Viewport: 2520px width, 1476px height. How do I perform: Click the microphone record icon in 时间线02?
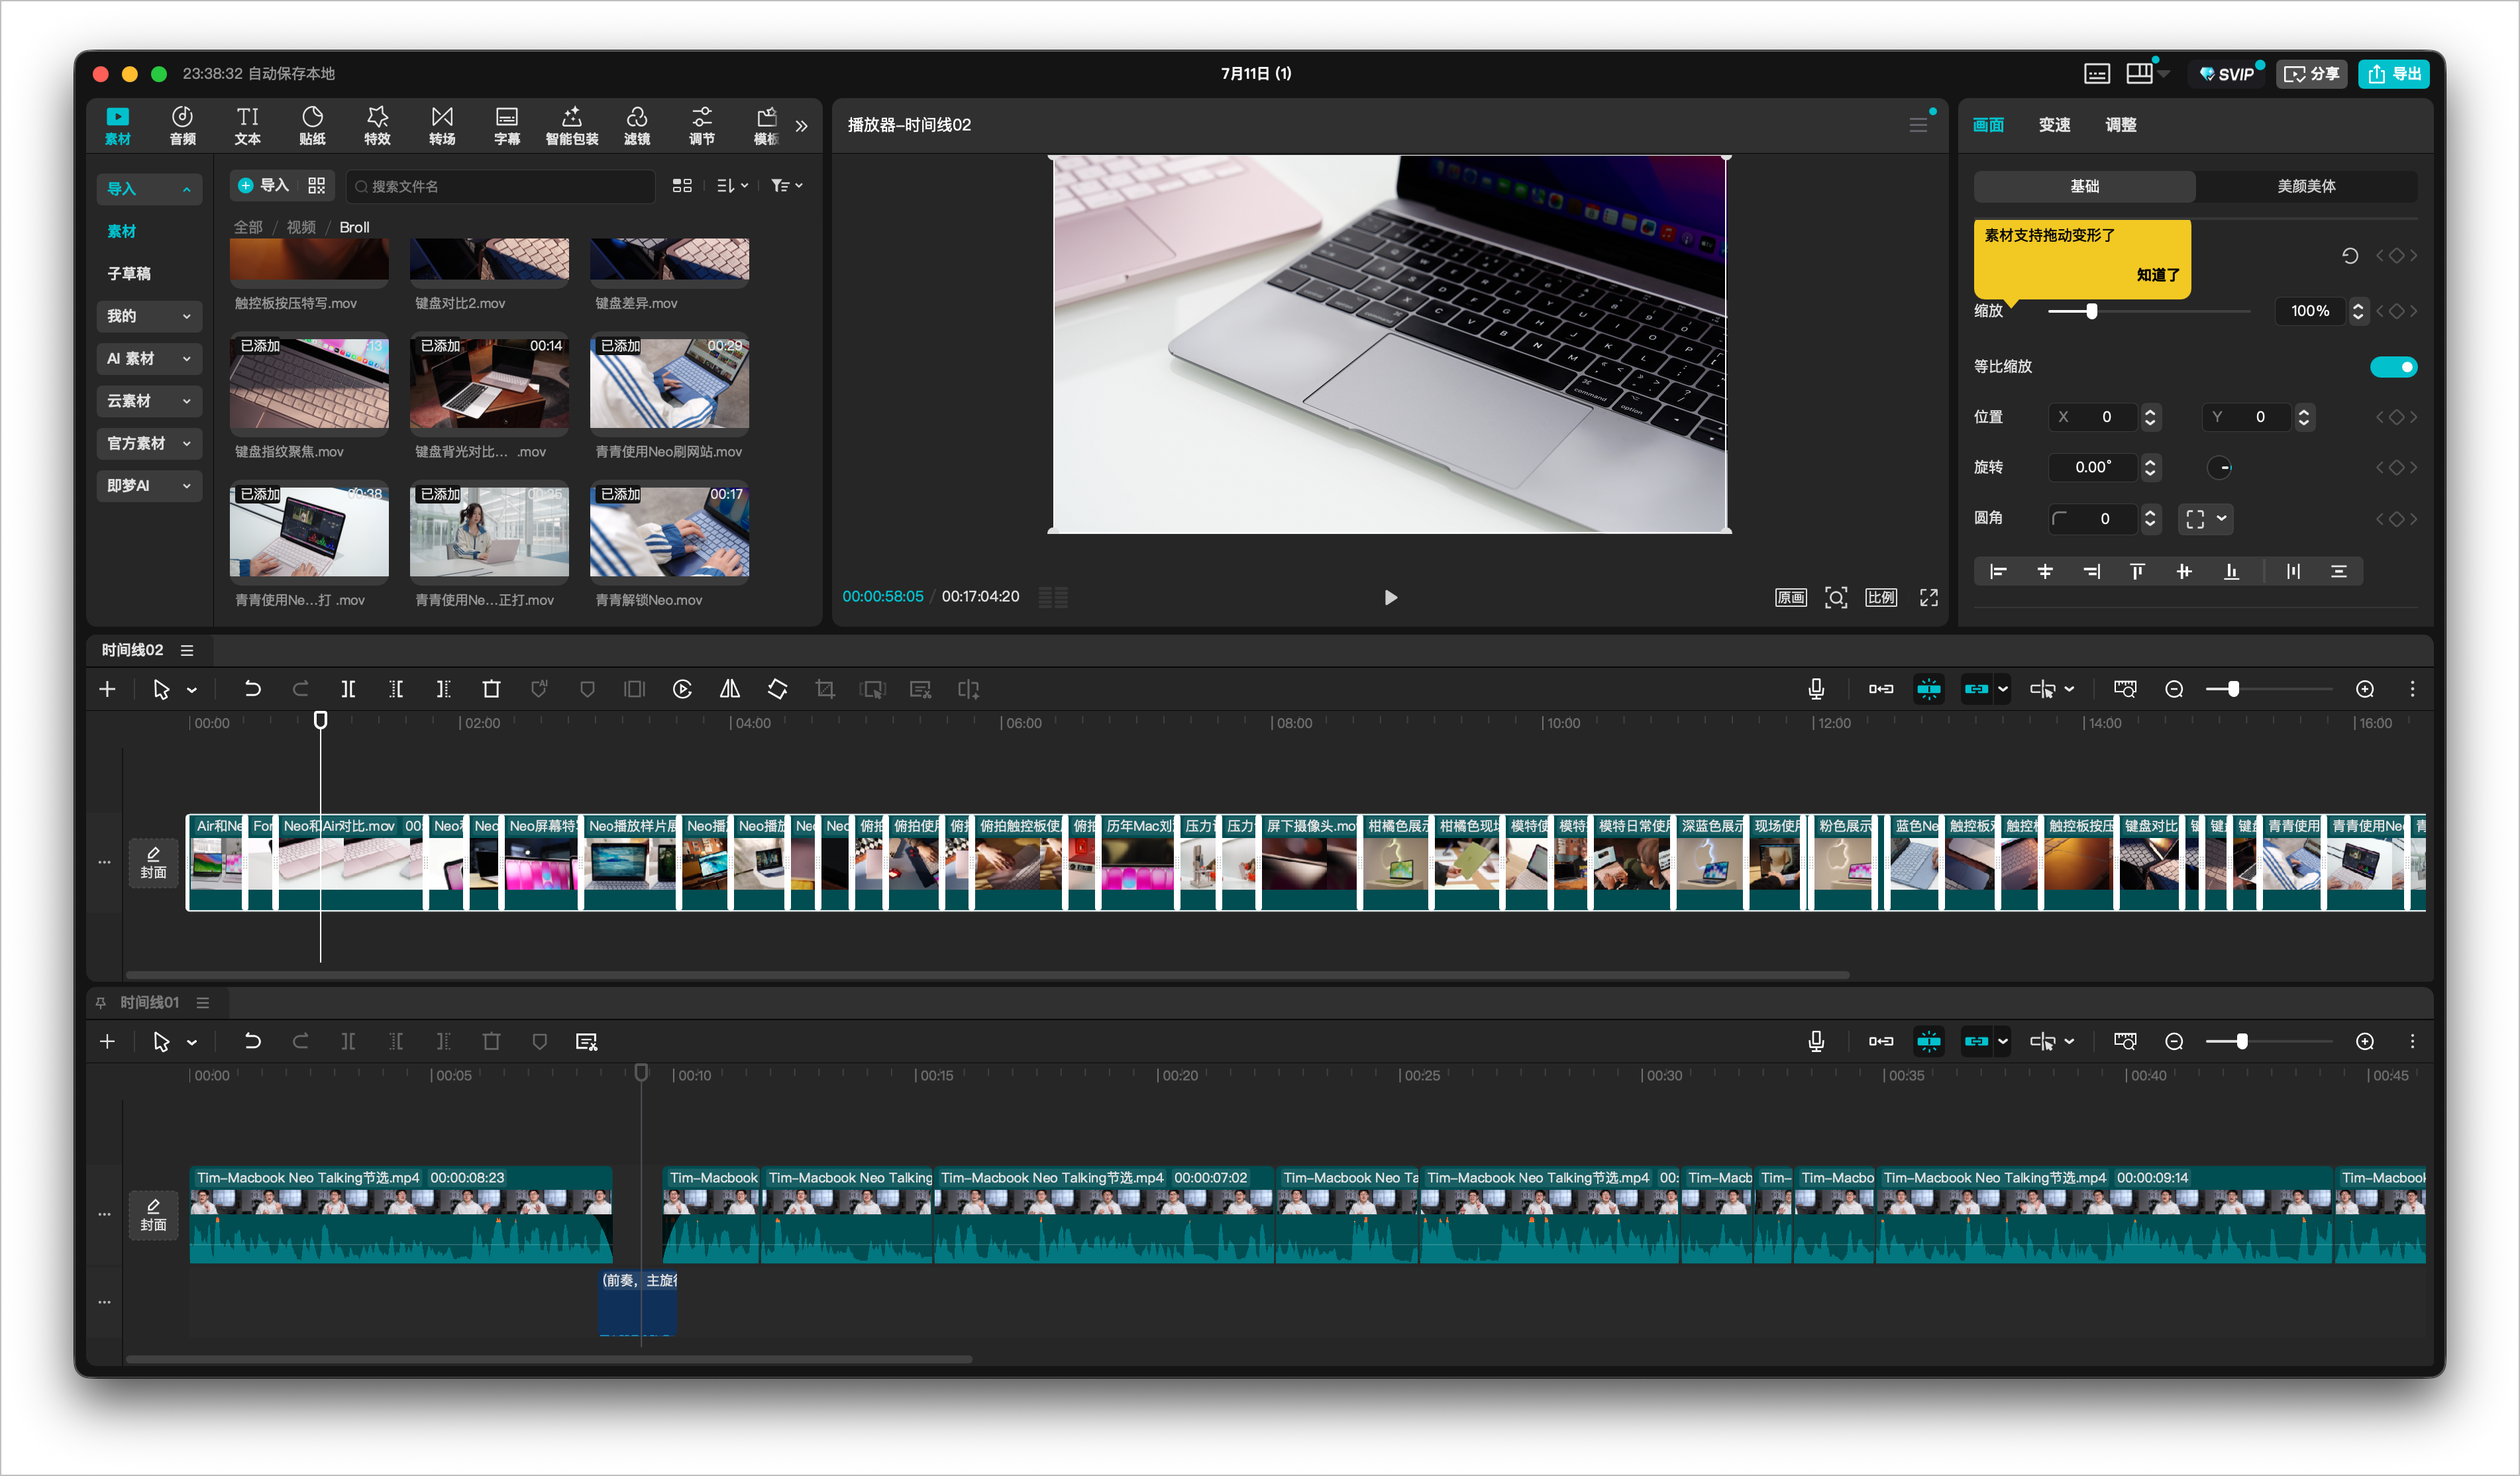click(x=1816, y=689)
